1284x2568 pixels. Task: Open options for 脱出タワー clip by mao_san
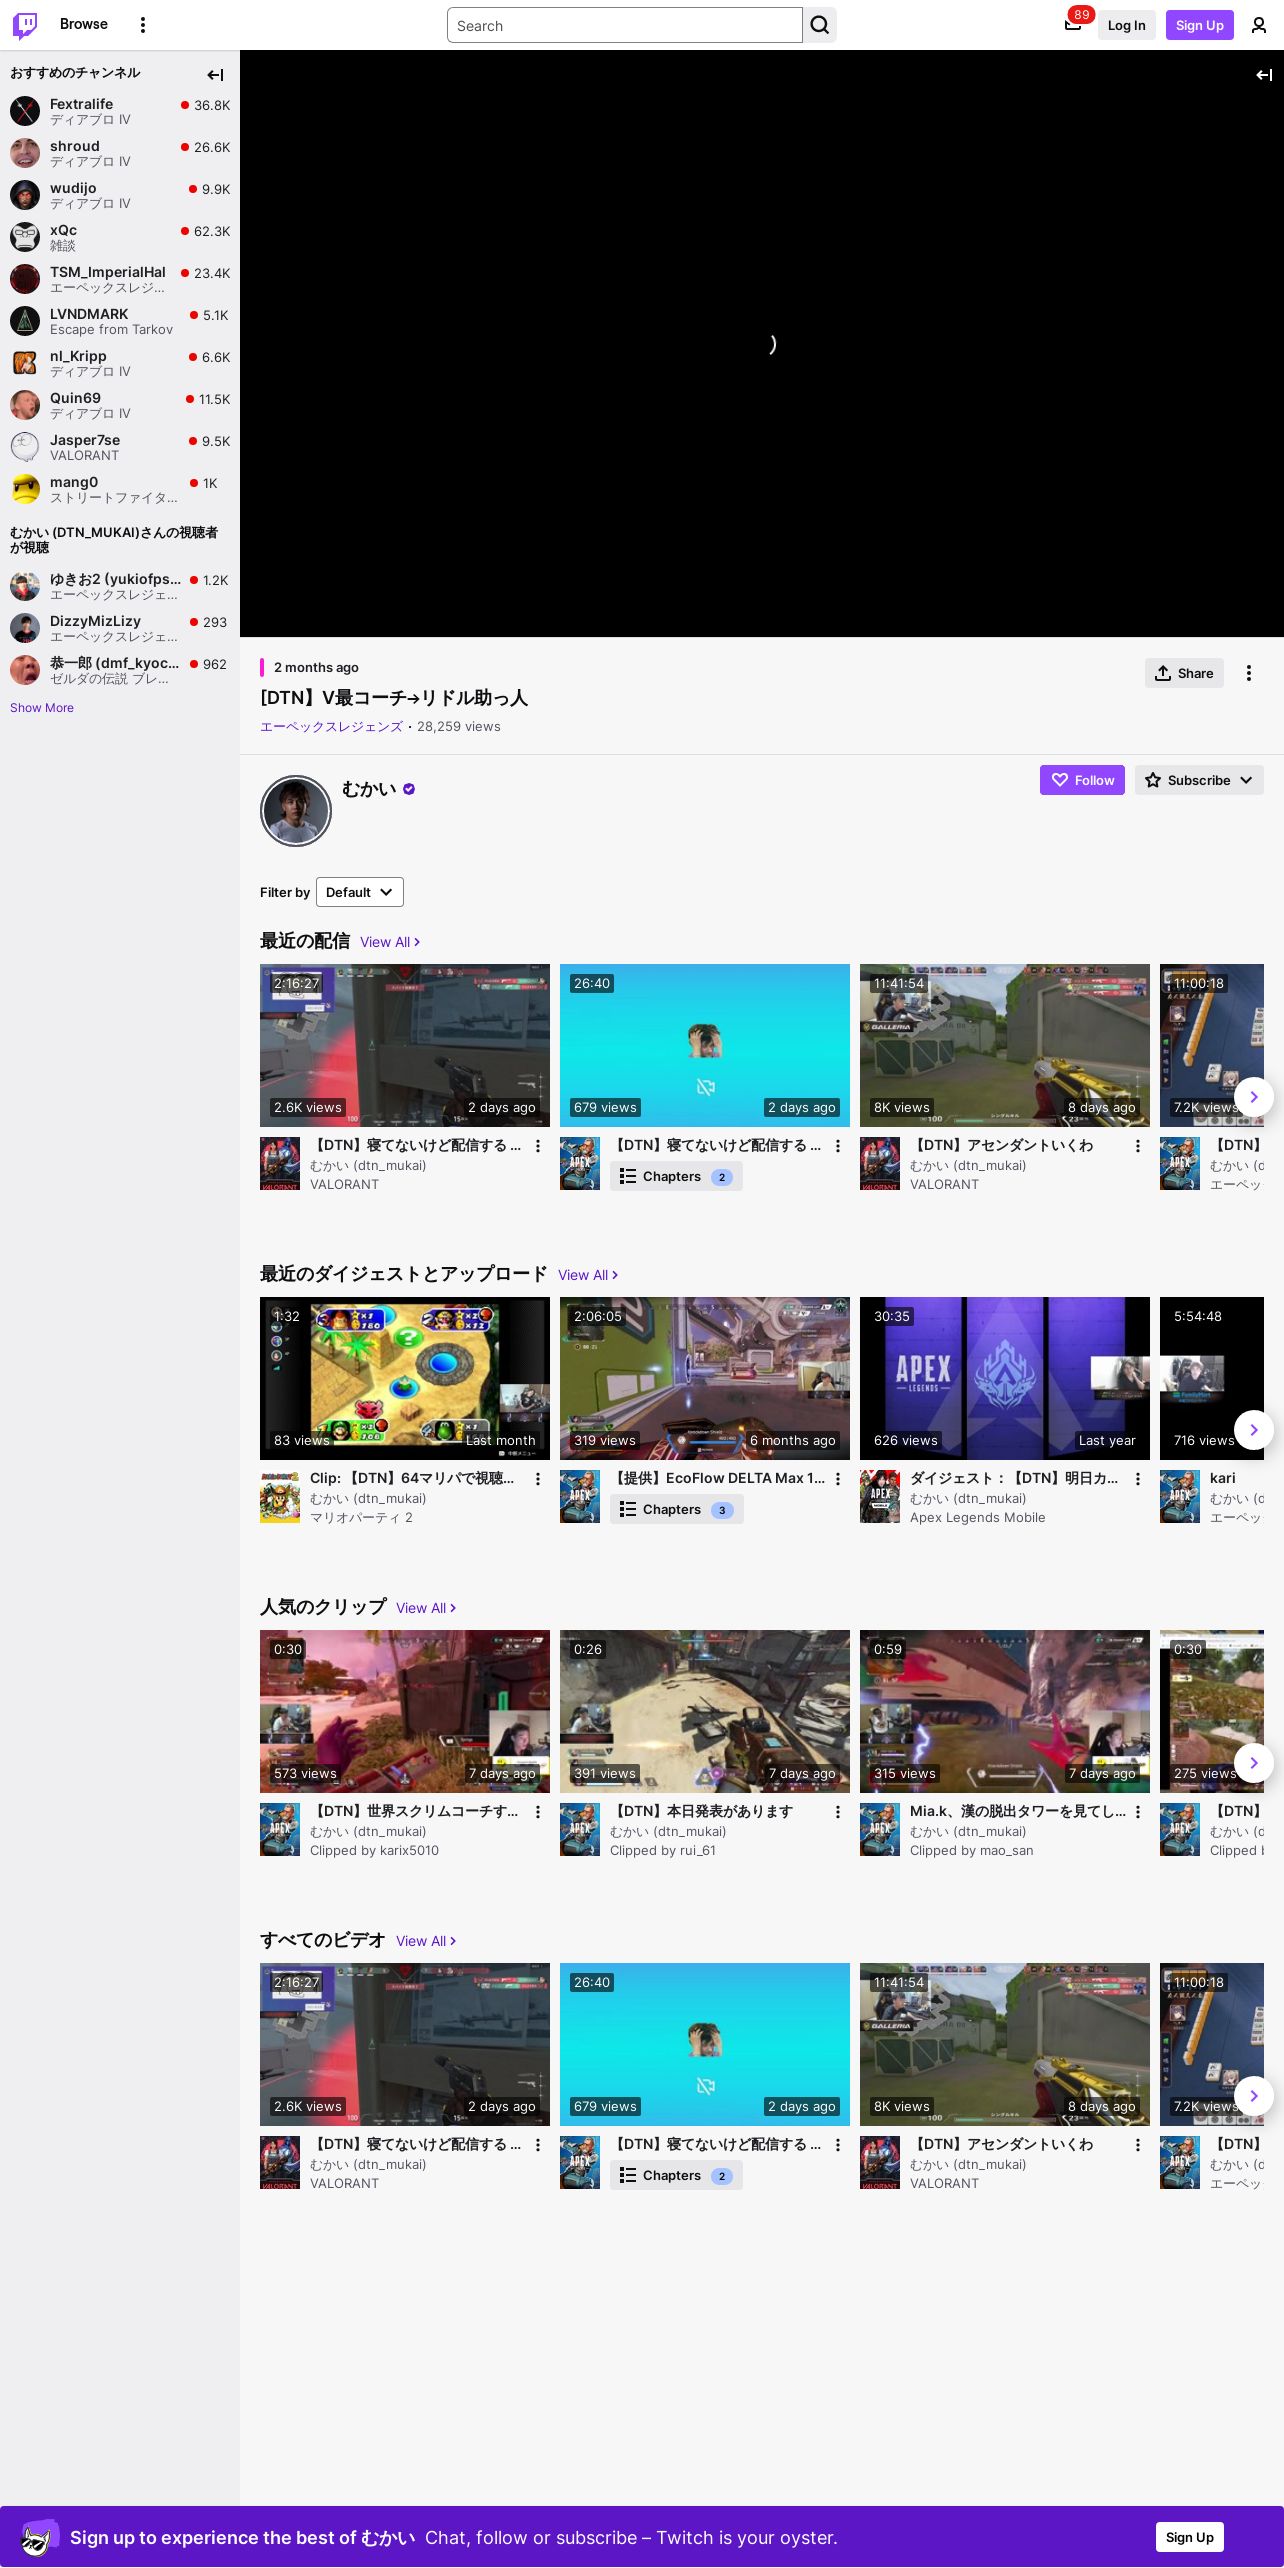pos(1138,1812)
